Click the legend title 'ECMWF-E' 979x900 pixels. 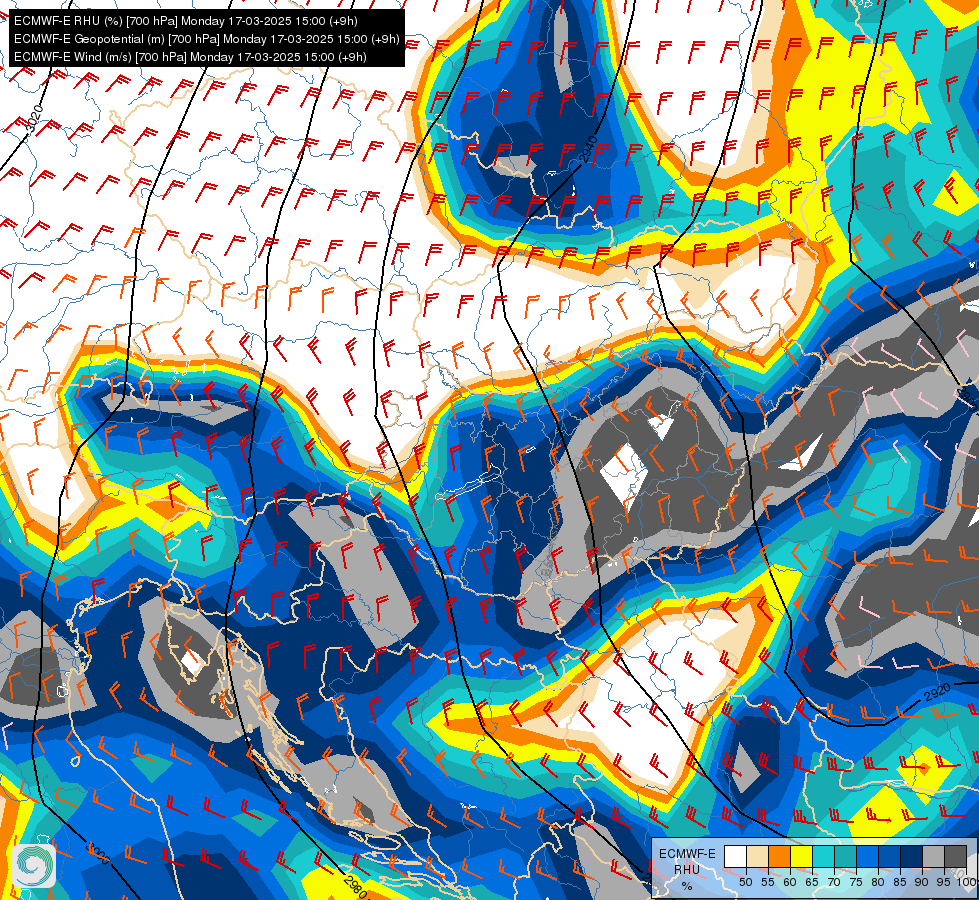click(687, 854)
